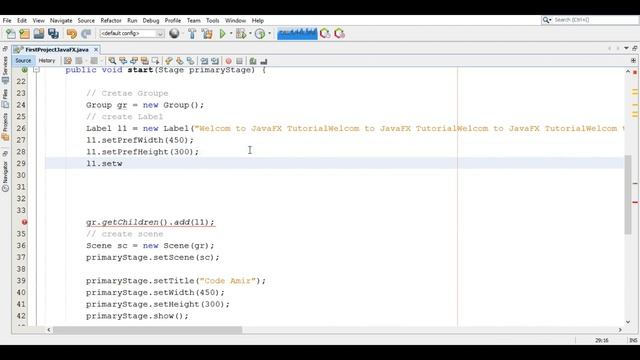Screen dimensions: 640x360
Task: Click first profiler icon after memory bar
Action: point(325,34)
